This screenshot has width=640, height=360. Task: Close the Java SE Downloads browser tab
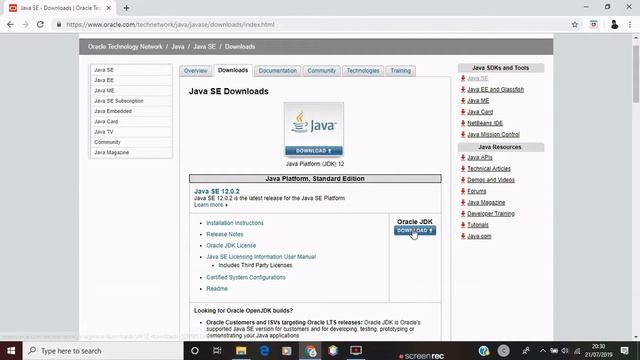pos(109,8)
